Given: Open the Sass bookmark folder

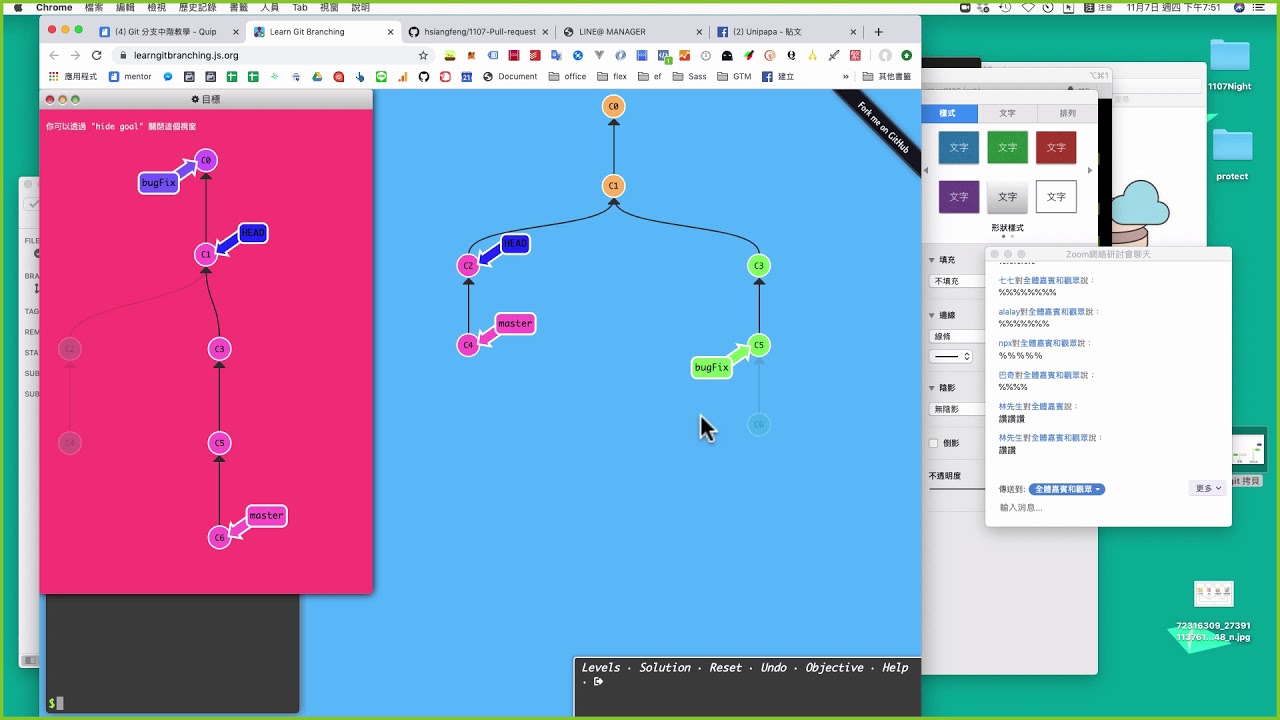Looking at the screenshot, I should pos(690,77).
